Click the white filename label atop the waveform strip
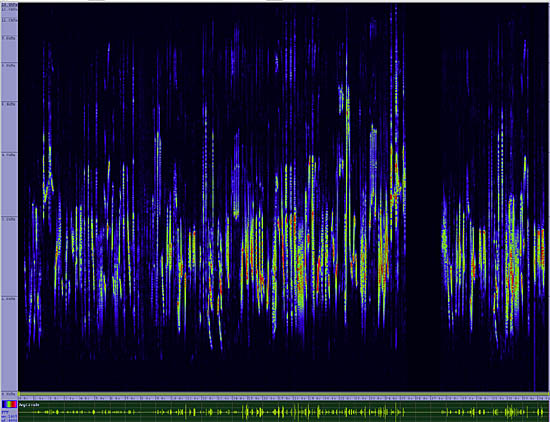550x422 pixels. pyautogui.click(x=29, y=405)
